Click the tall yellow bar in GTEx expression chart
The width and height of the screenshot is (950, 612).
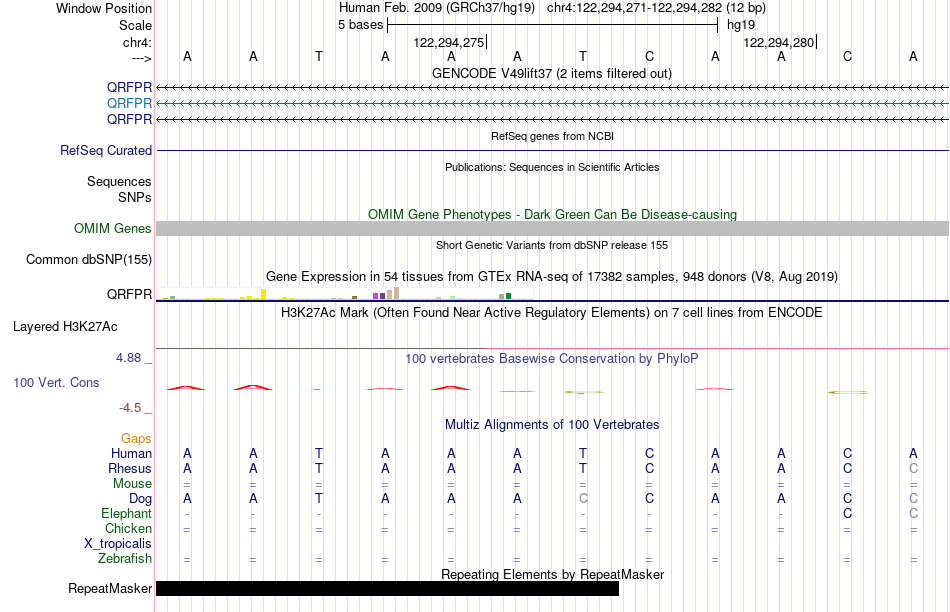coord(264,294)
